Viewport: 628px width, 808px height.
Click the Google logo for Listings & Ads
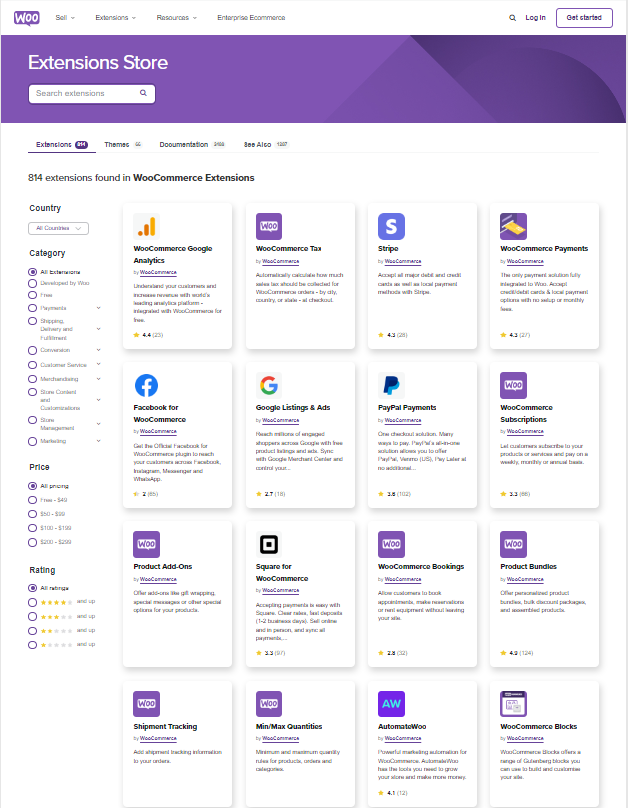click(x=269, y=385)
